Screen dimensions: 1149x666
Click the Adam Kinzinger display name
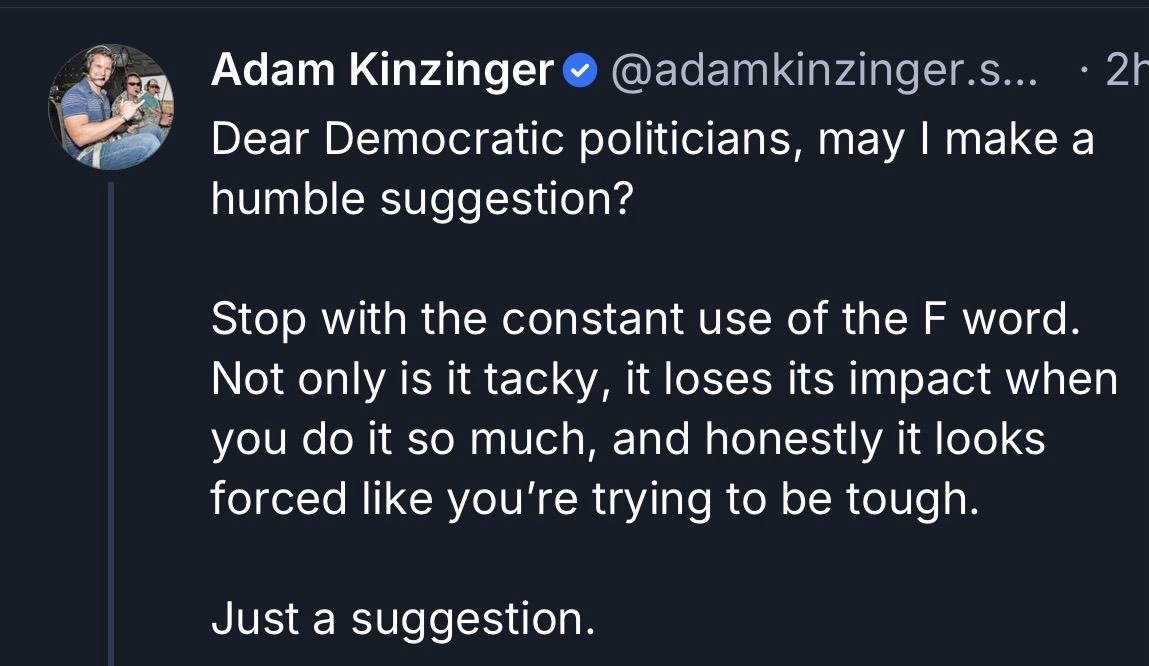(382, 70)
